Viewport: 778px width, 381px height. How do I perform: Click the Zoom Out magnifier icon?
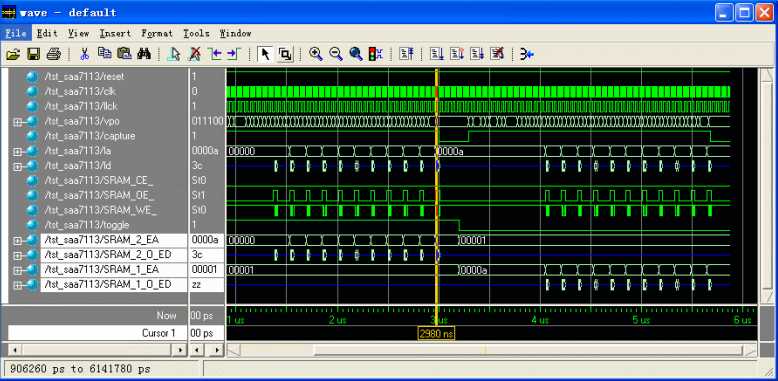tap(336, 54)
